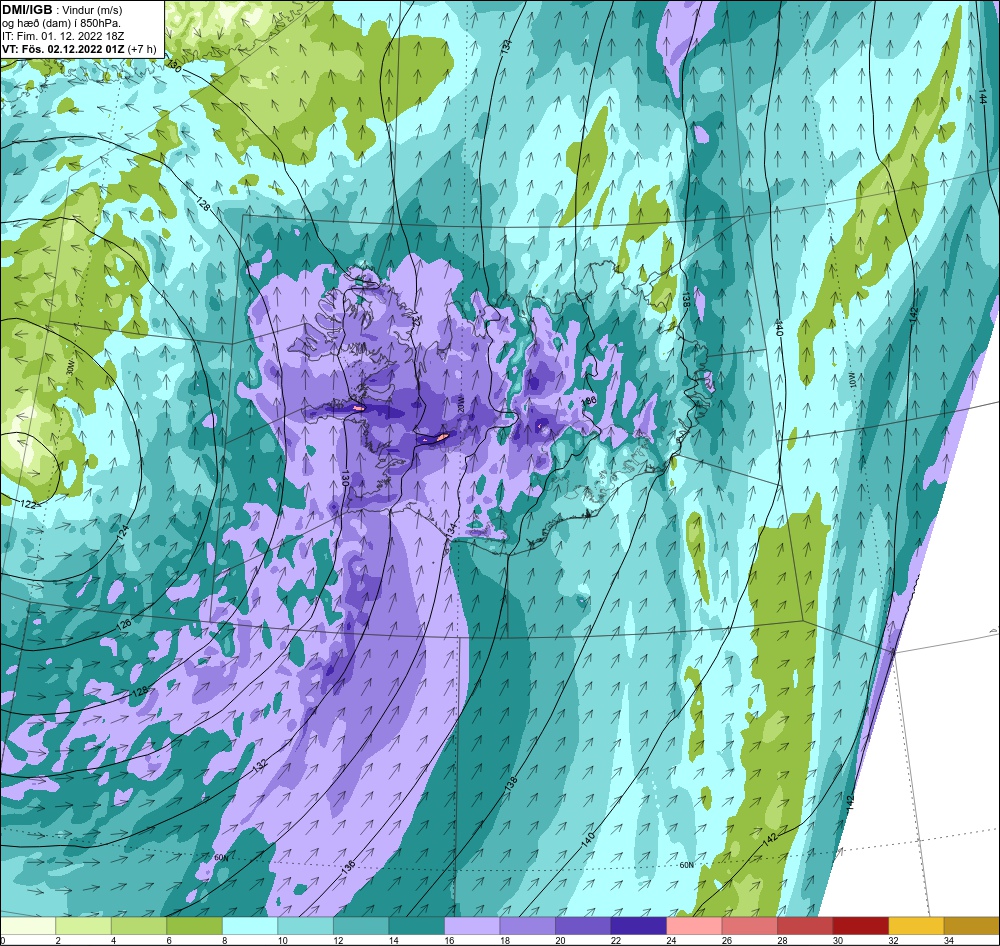Click the "144" contour label
1000x946 pixels.
click(x=982, y=96)
